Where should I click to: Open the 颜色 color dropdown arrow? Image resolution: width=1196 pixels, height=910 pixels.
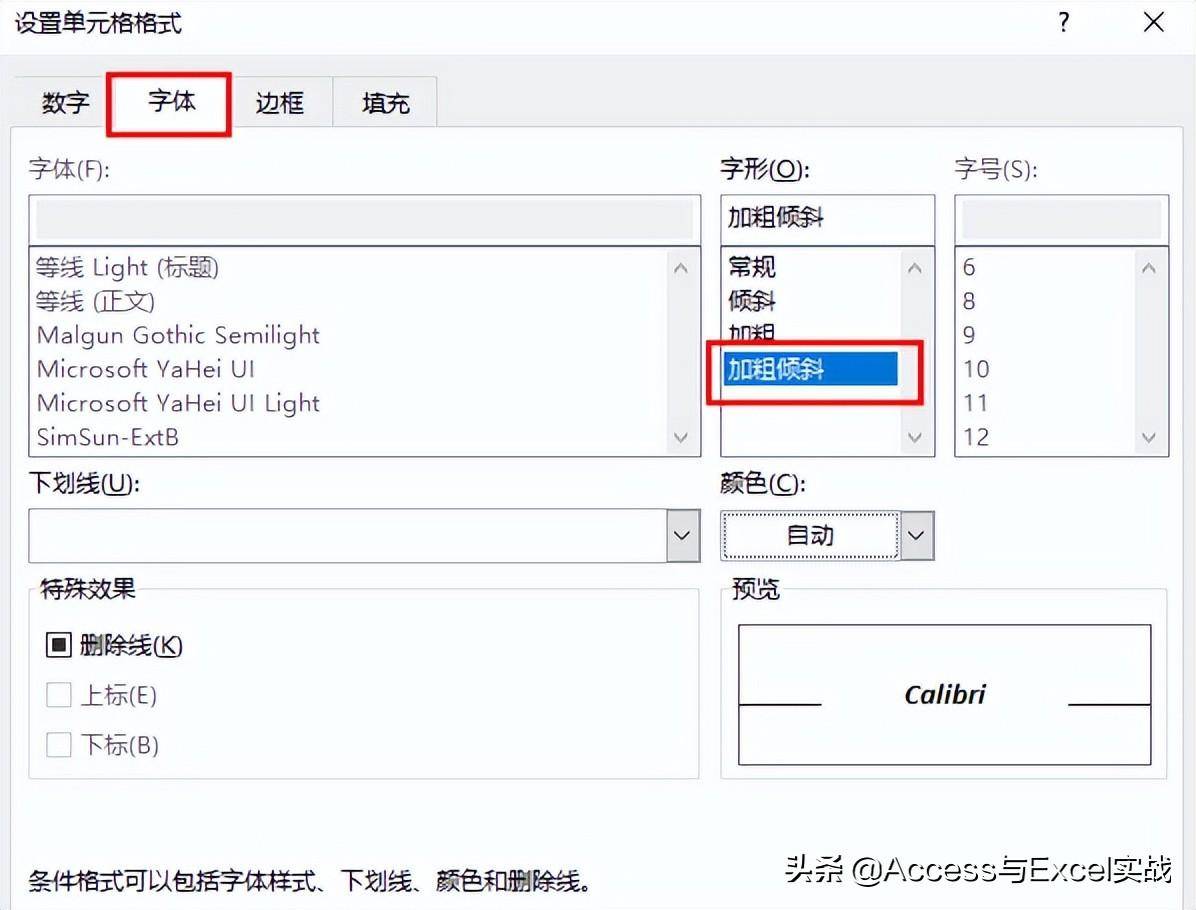[x=916, y=535]
